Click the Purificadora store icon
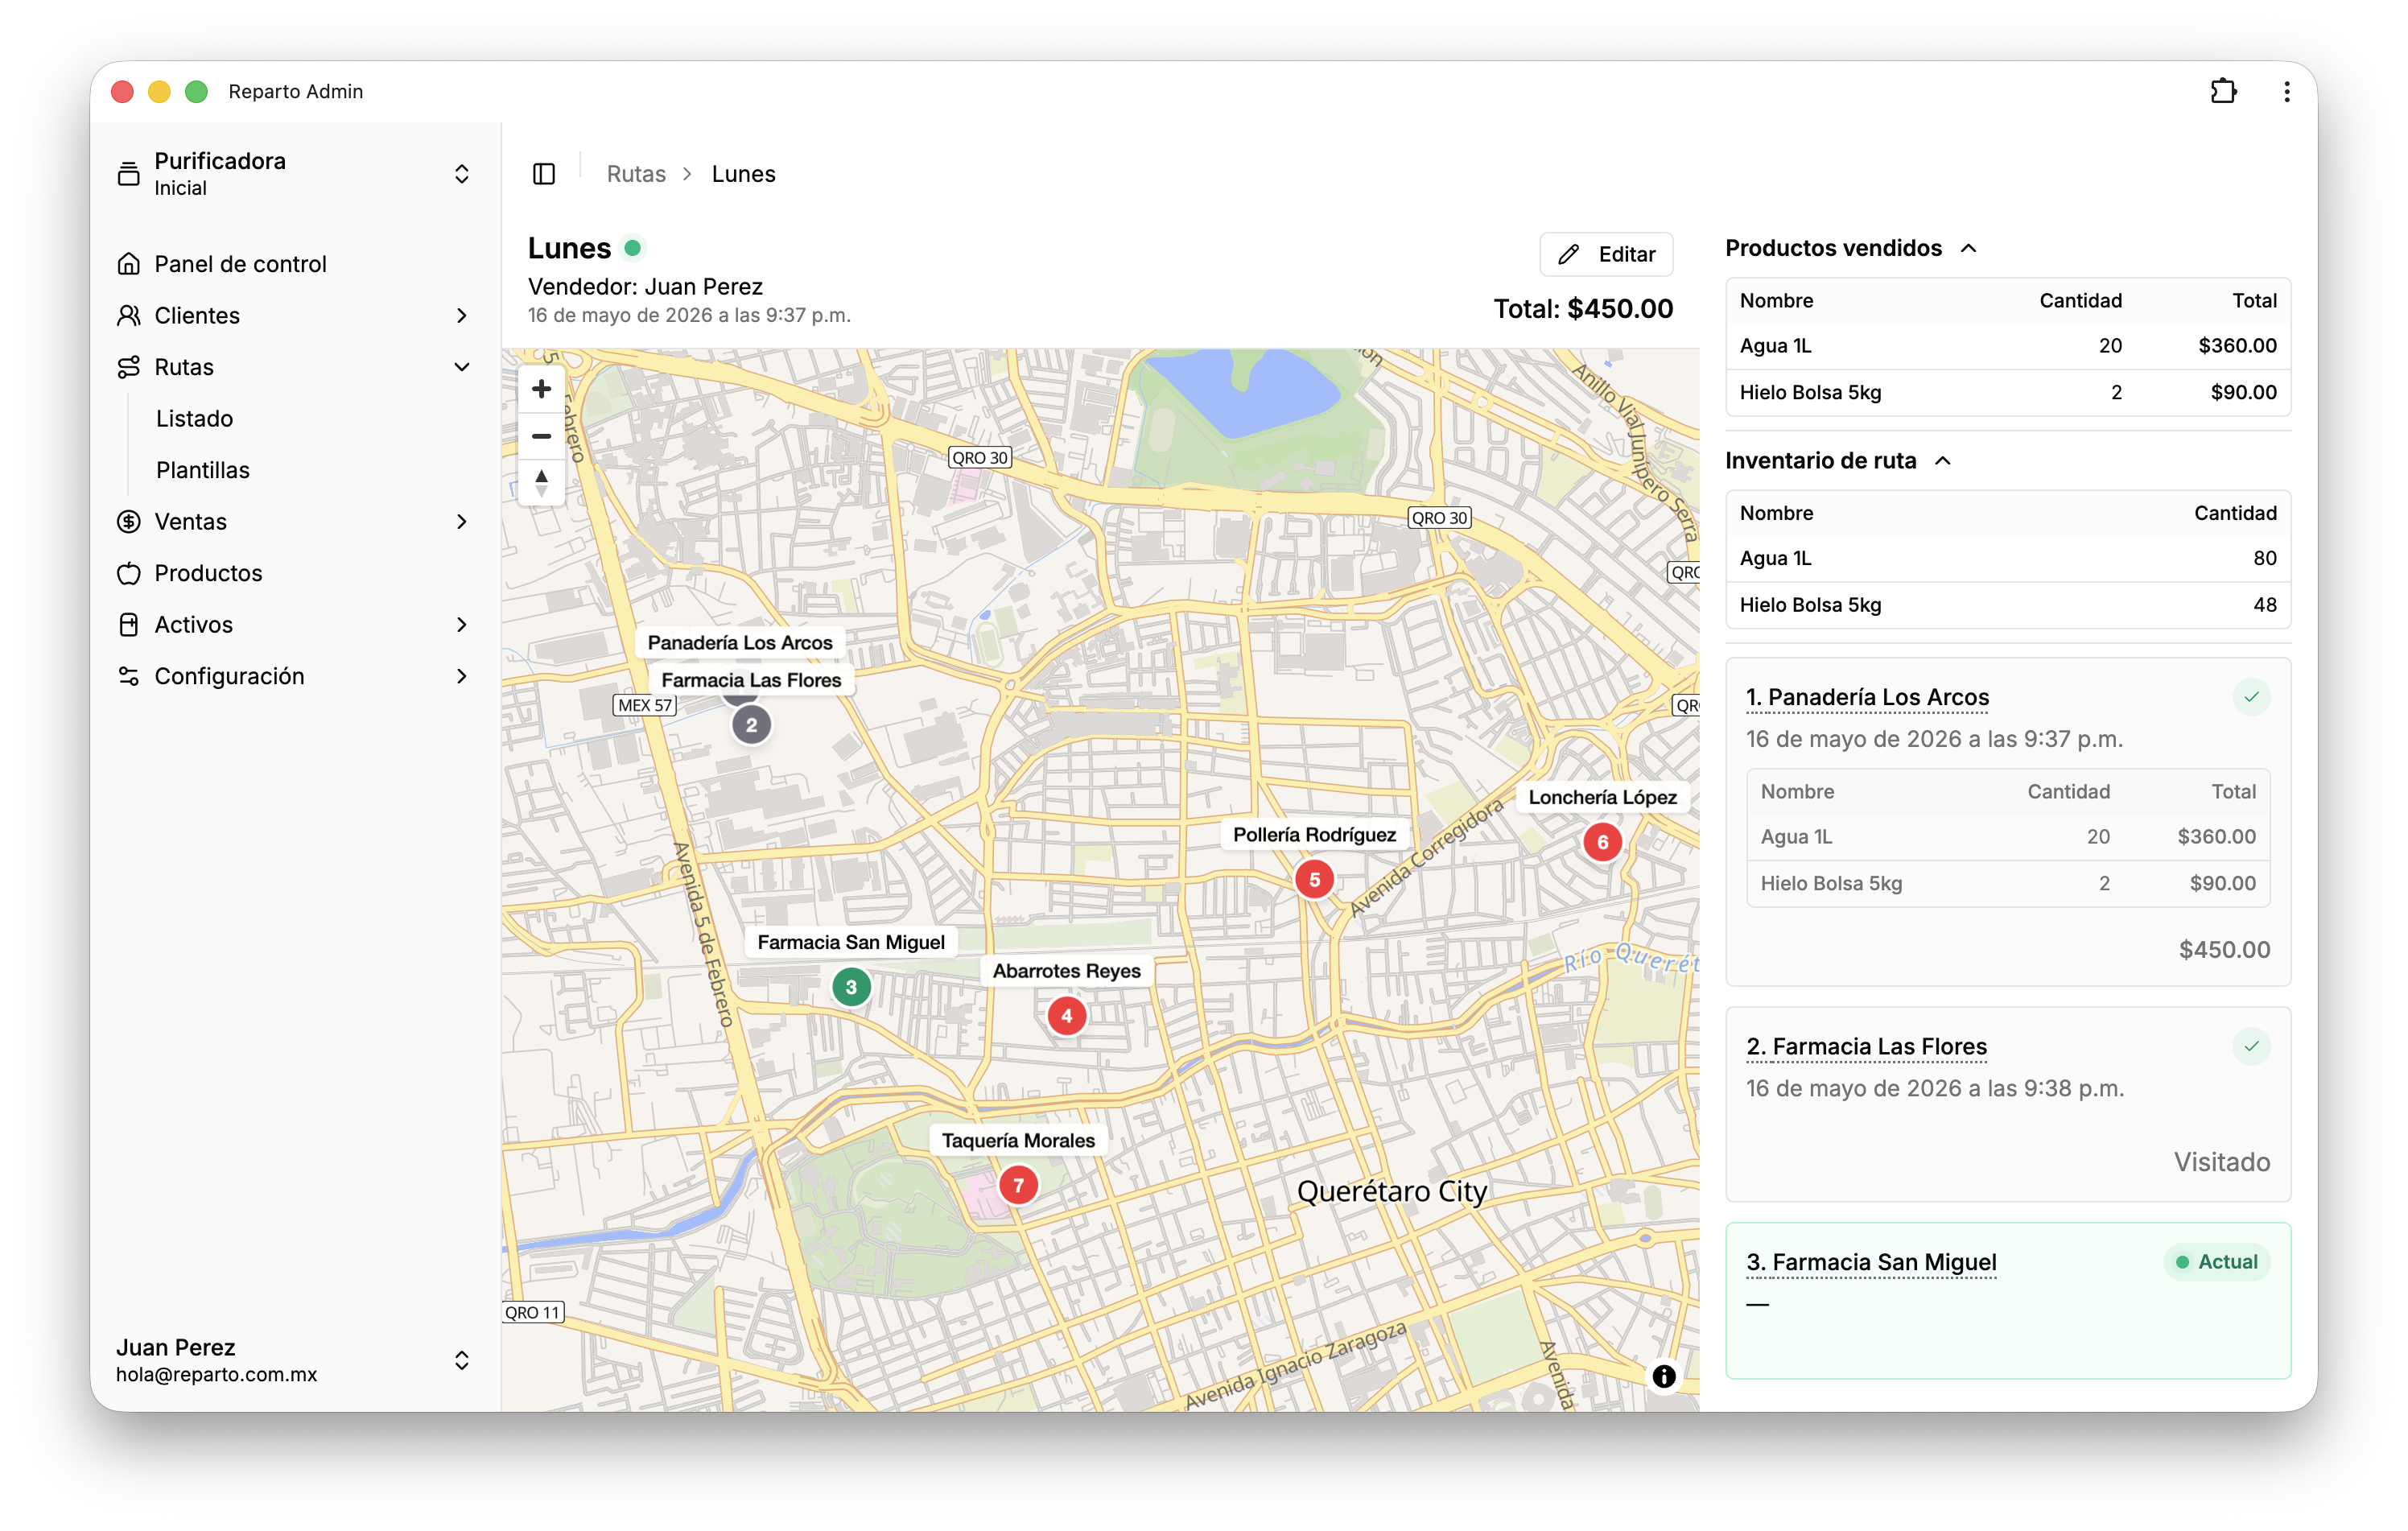2408x1531 pixels. click(129, 174)
